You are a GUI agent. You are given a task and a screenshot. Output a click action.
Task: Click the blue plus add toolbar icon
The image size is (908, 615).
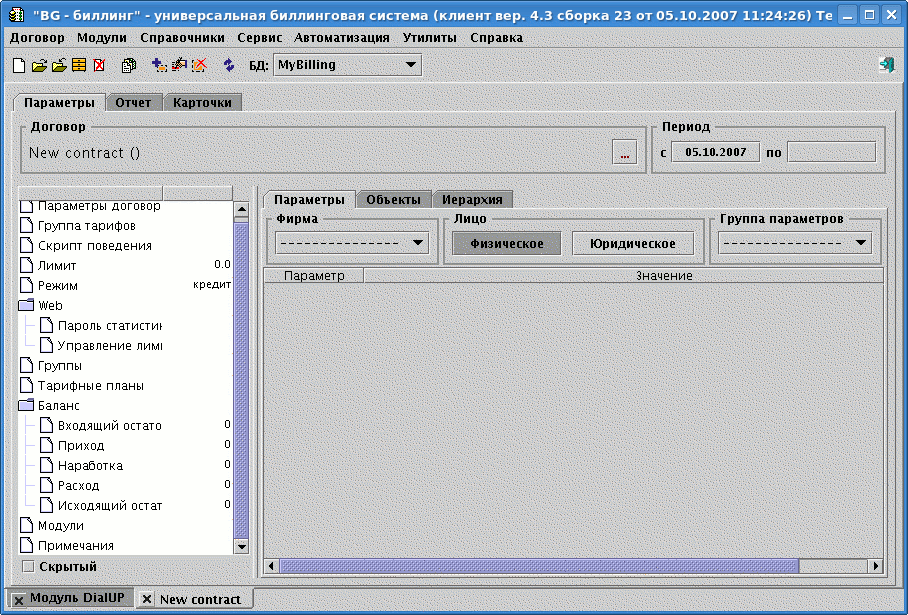tap(159, 65)
